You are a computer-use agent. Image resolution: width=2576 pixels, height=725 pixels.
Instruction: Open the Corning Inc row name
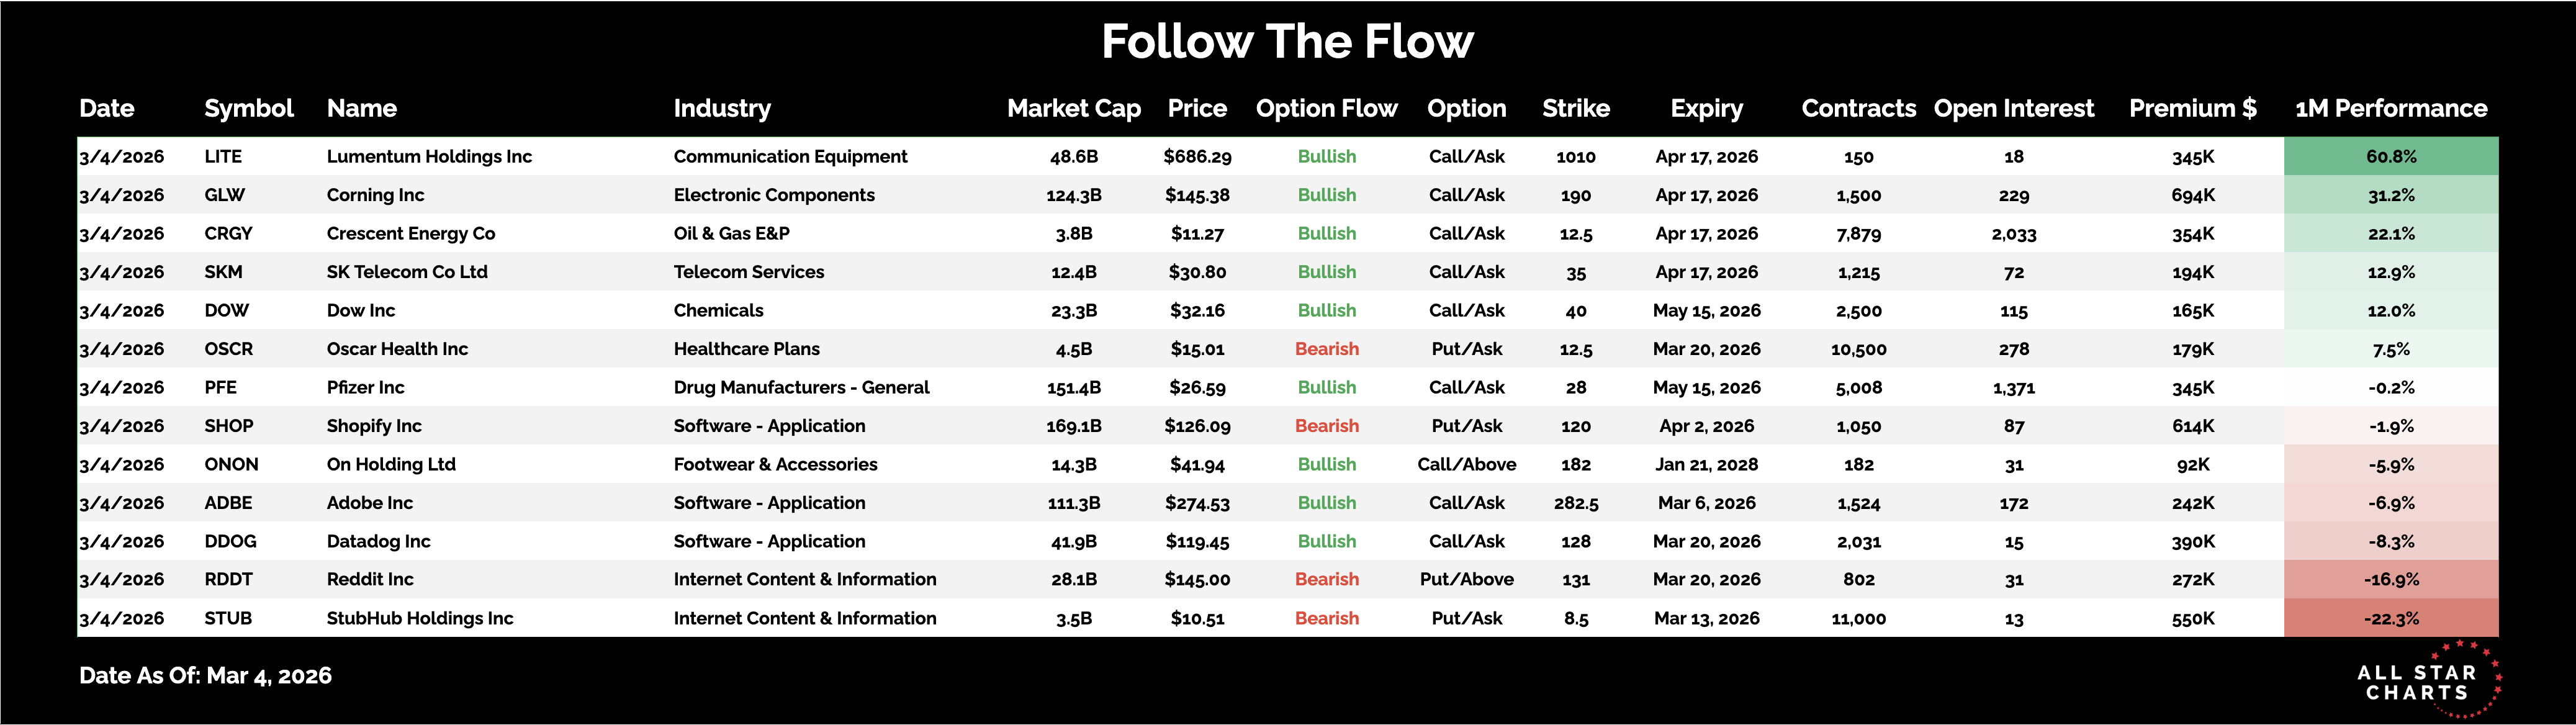coord(375,195)
